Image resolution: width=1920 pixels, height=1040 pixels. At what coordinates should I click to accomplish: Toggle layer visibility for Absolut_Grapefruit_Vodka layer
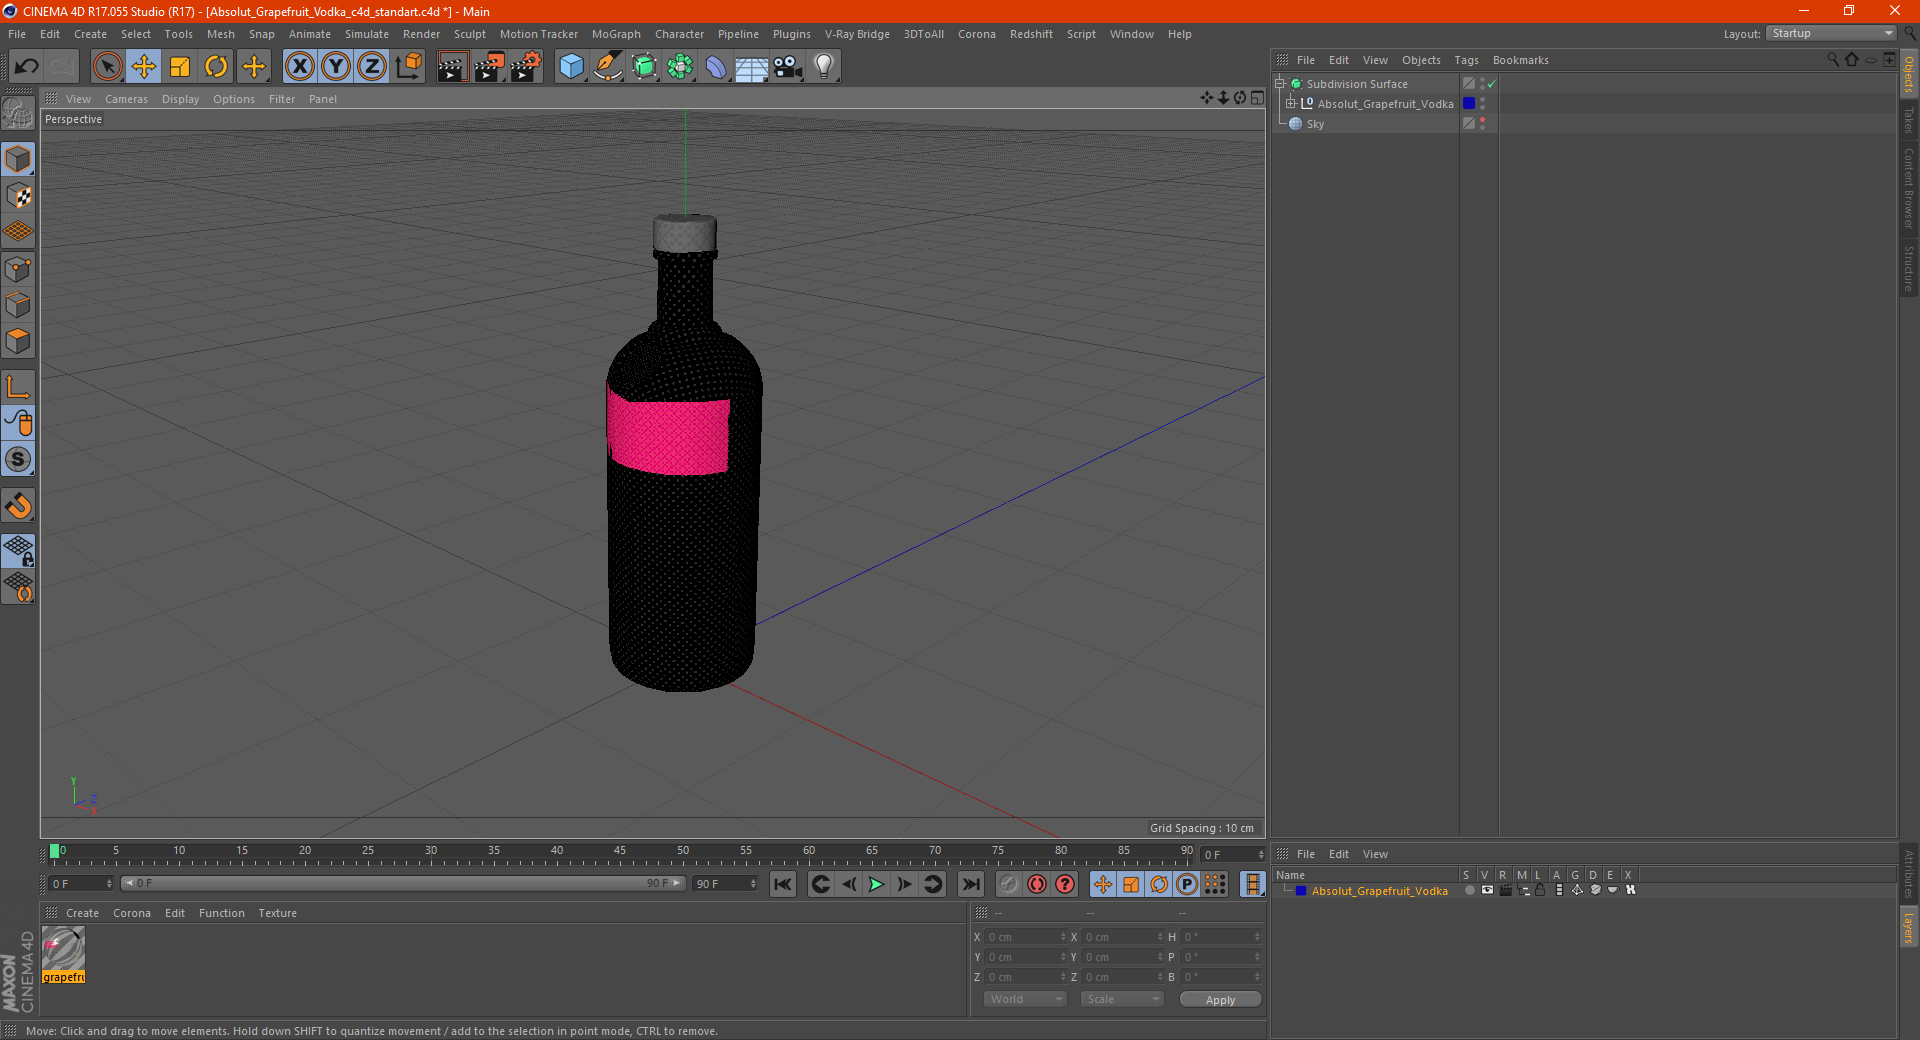pyautogui.click(x=1487, y=890)
